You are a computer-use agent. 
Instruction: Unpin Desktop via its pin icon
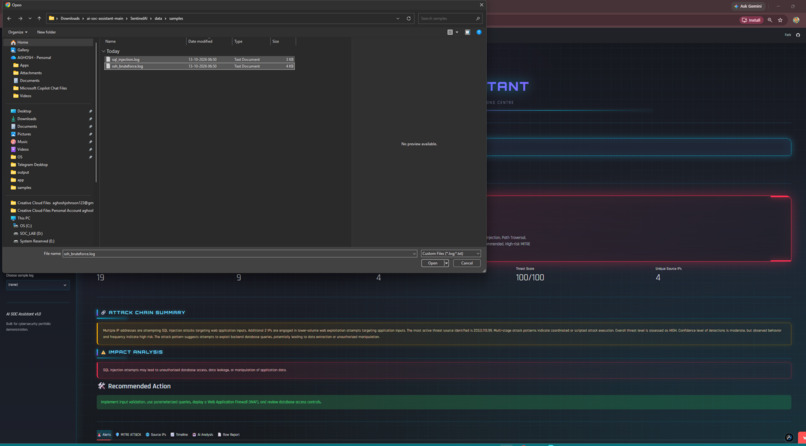(x=90, y=111)
